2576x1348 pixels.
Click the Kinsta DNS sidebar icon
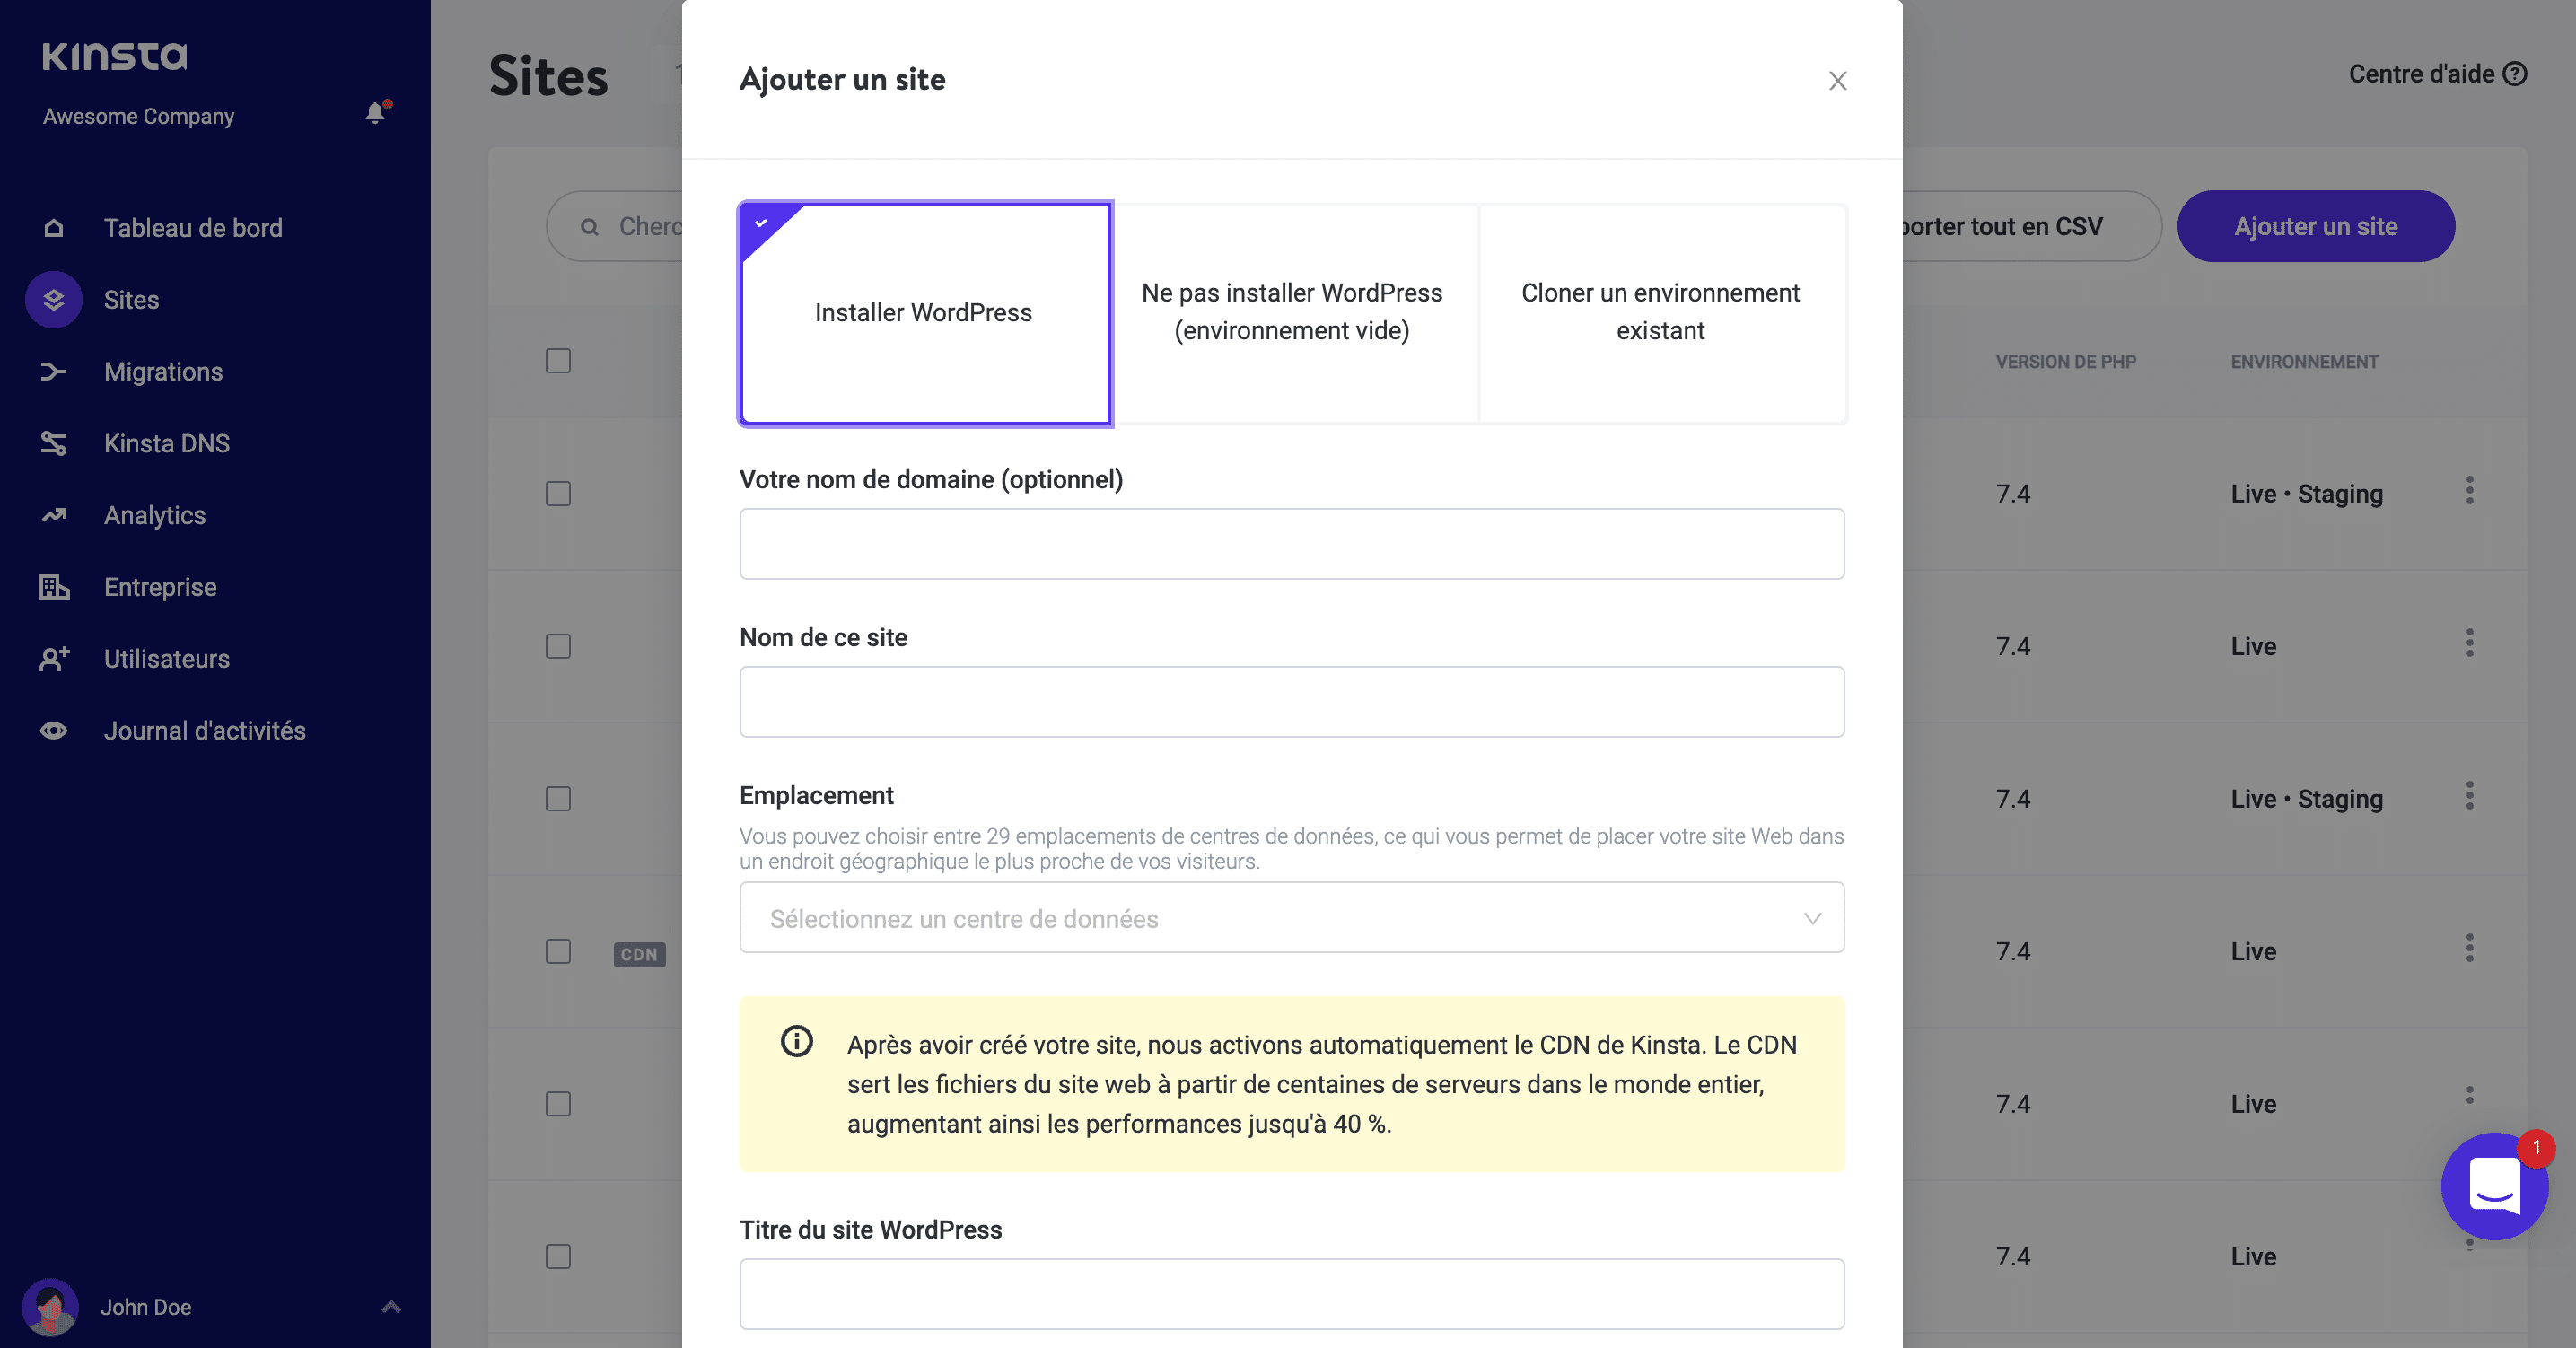click(51, 443)
